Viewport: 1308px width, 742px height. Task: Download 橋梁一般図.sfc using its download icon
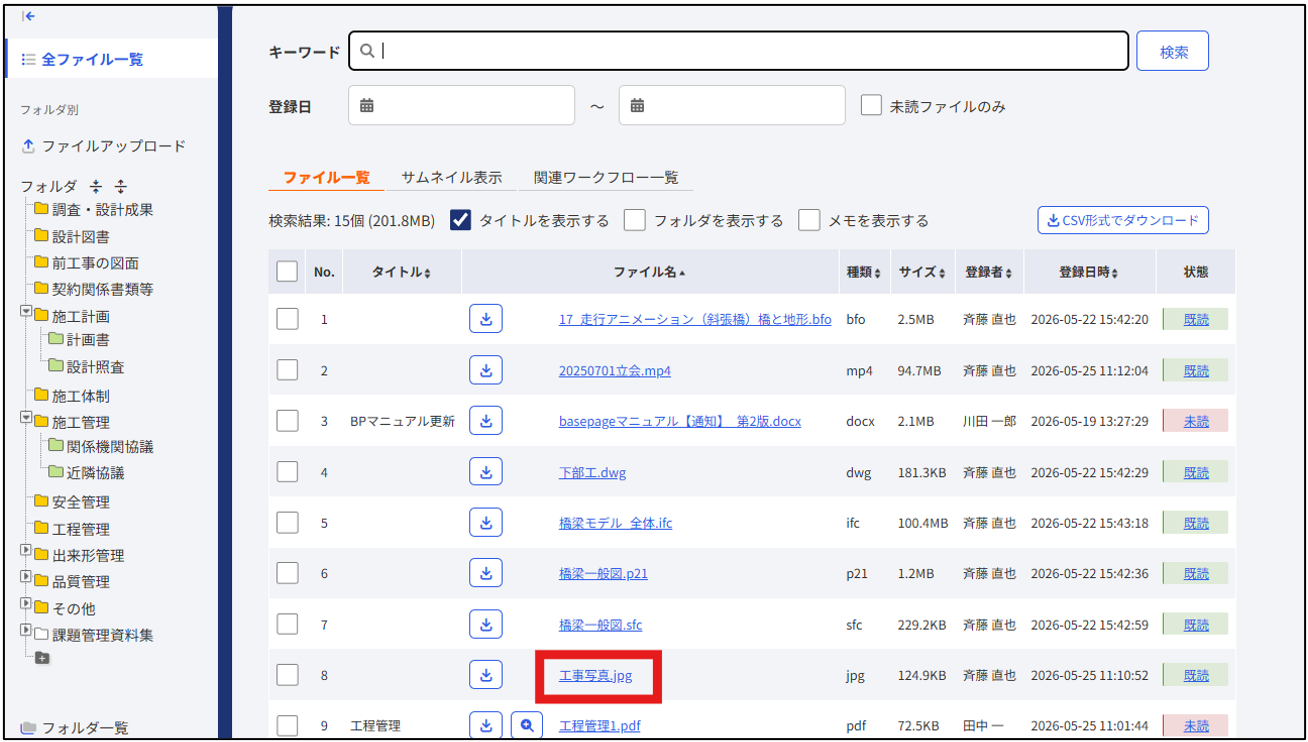point(486,624)
